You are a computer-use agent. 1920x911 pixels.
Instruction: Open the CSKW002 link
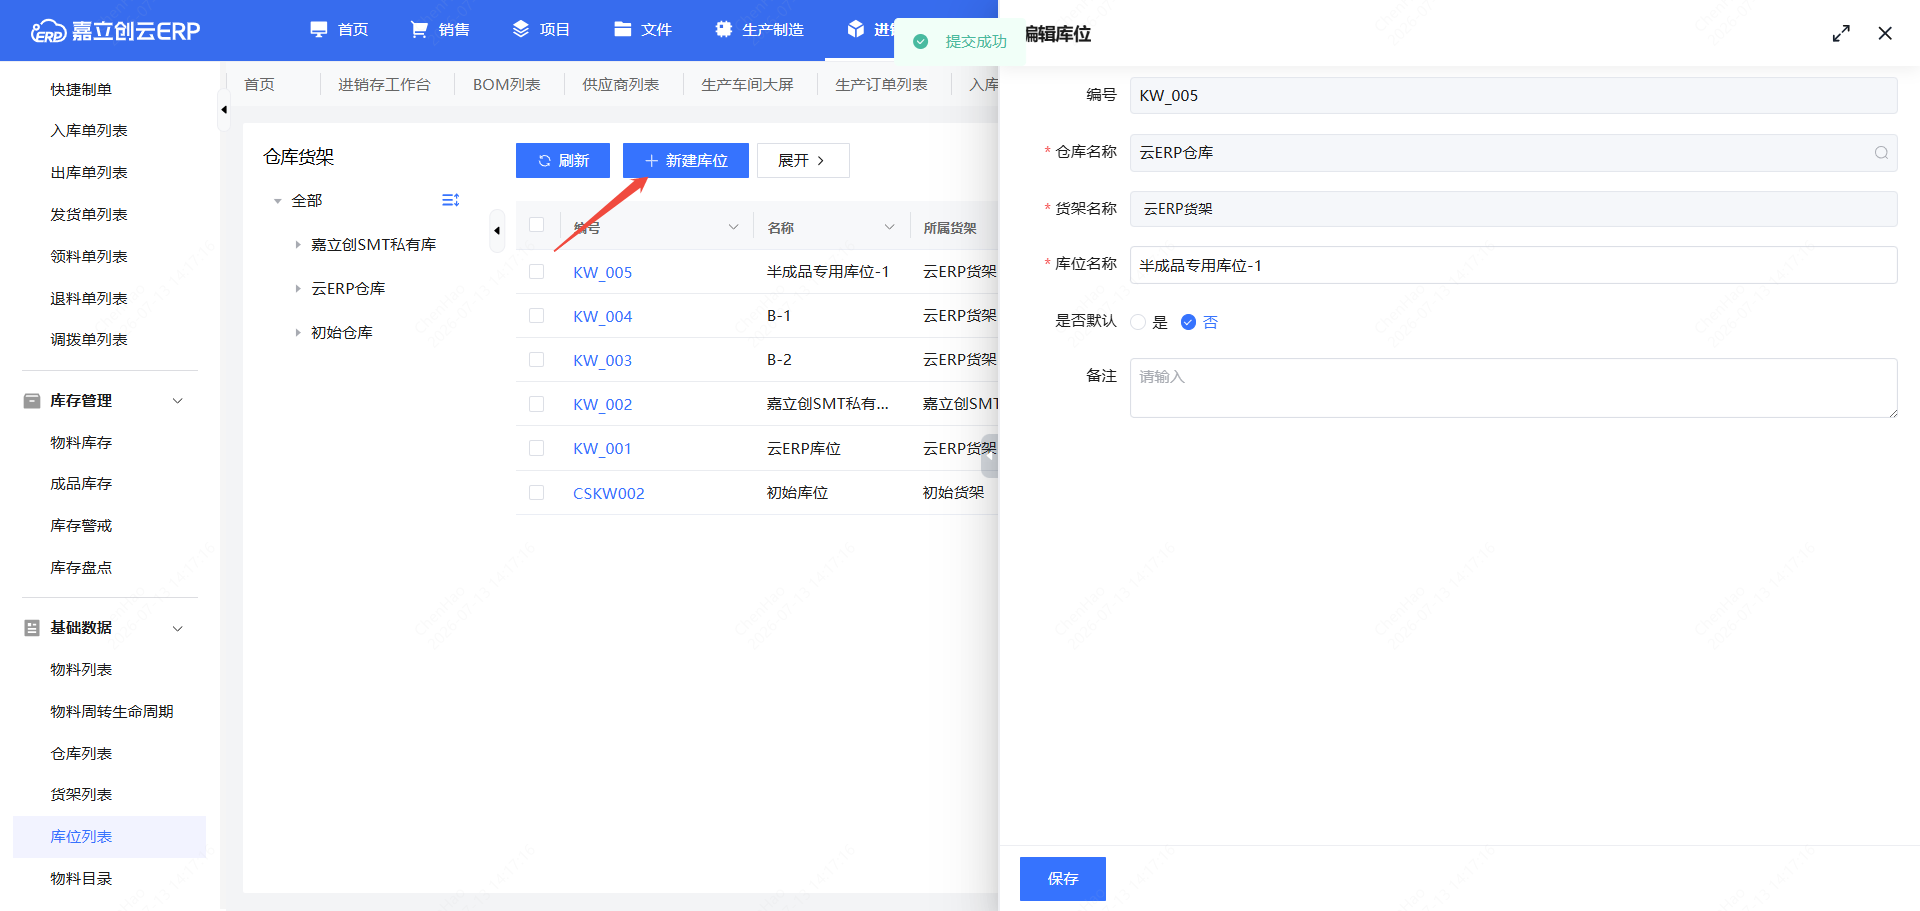tap(609, 494)
